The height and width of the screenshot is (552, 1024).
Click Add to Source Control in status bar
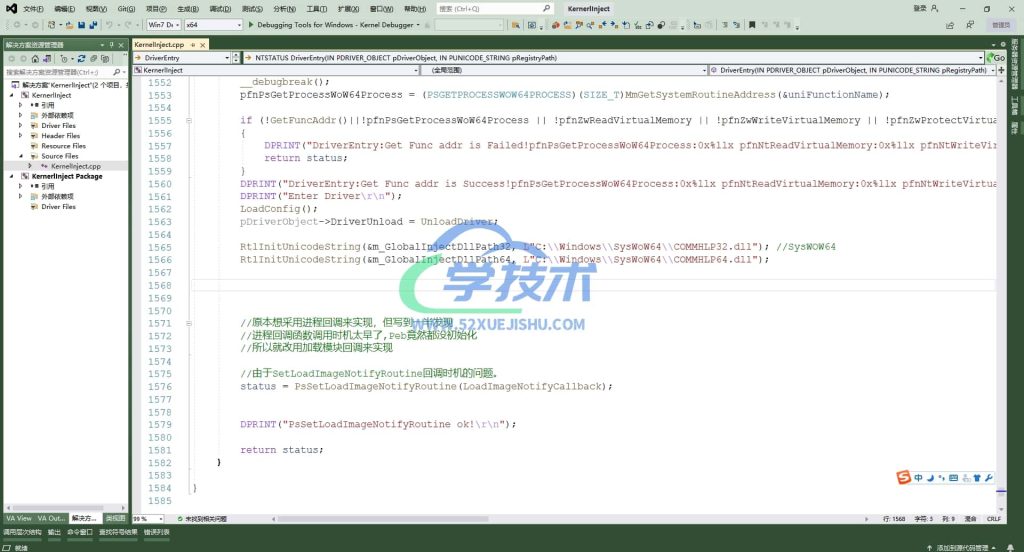point(961,547)
